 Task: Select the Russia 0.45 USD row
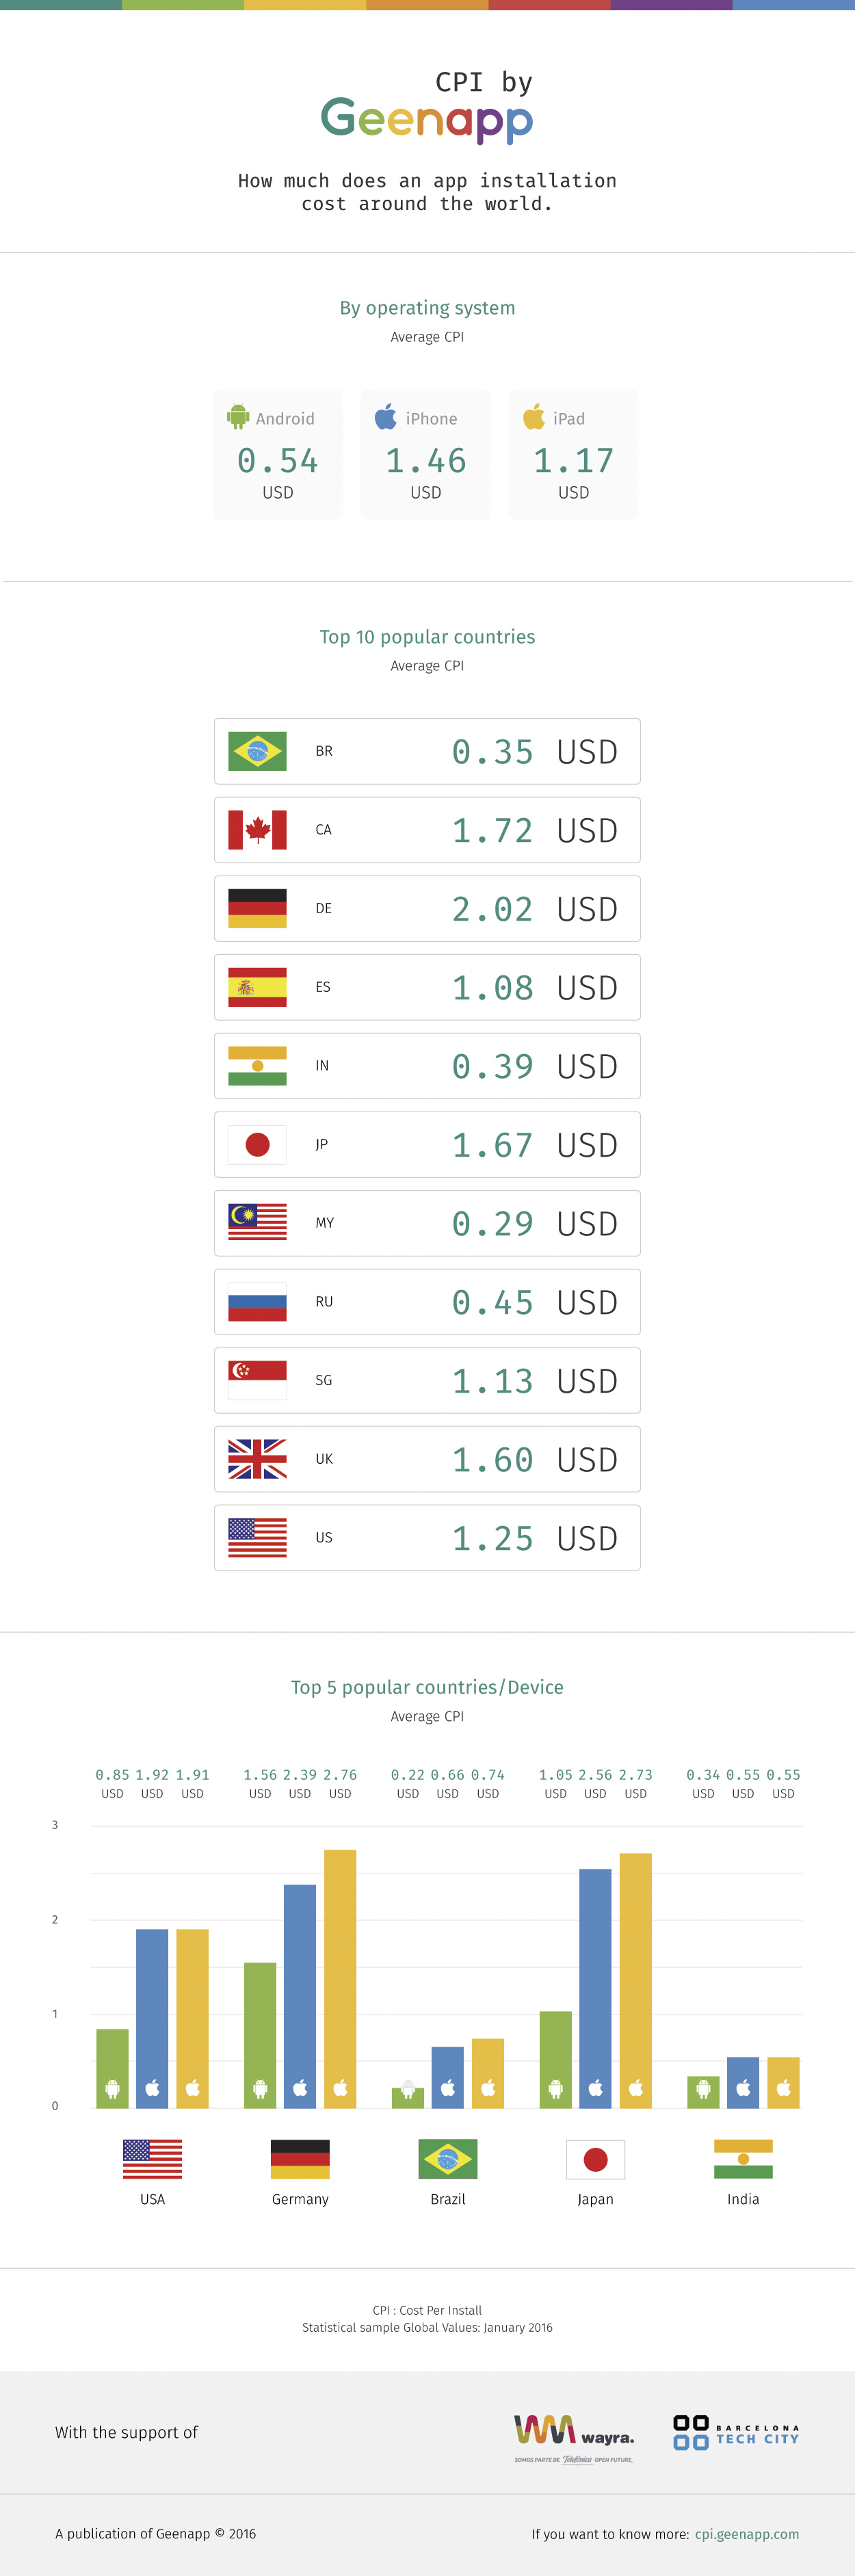427,1302
